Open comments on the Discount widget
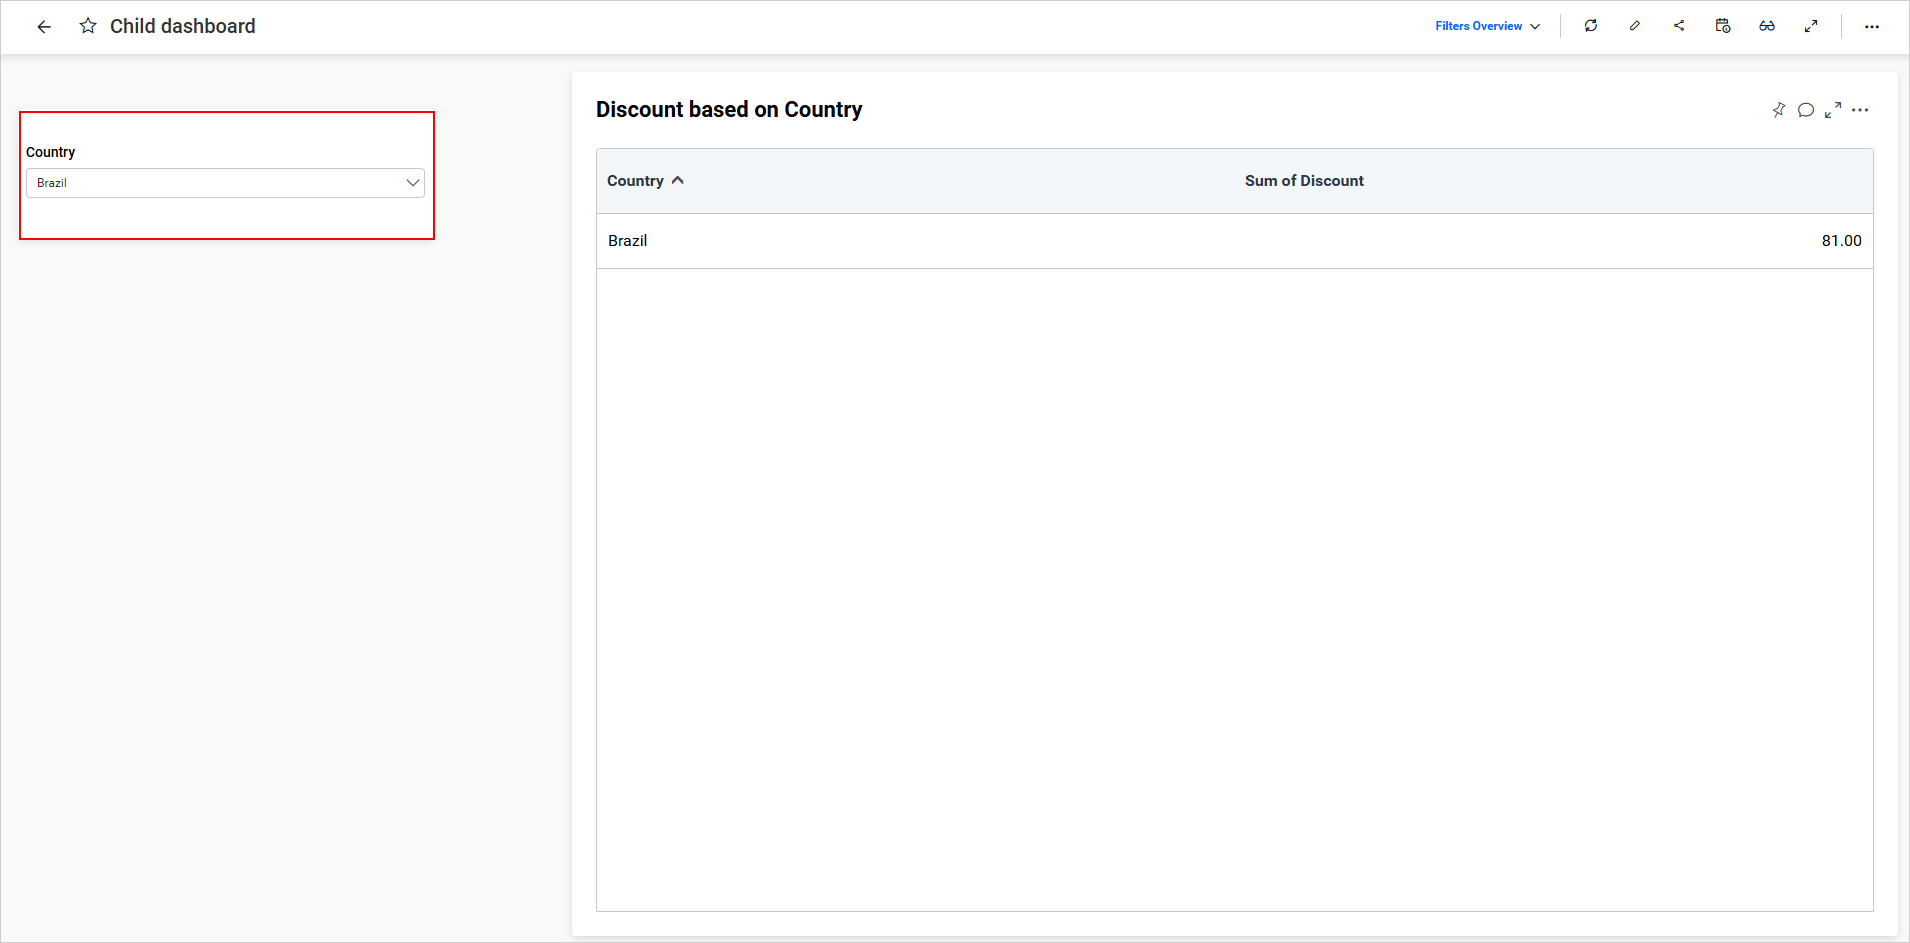The height and width of the screenshot is (943, 1910). click(x=1806, y=110)
